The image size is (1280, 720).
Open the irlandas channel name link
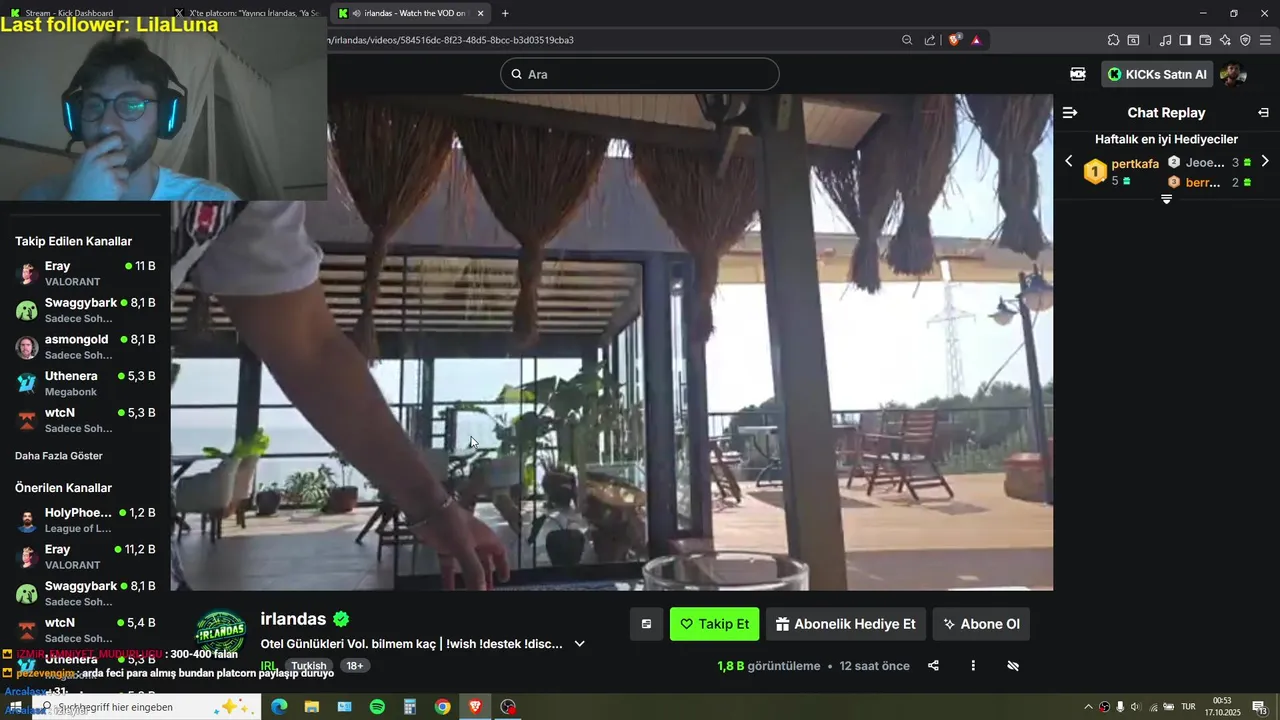tap(293, 619)
